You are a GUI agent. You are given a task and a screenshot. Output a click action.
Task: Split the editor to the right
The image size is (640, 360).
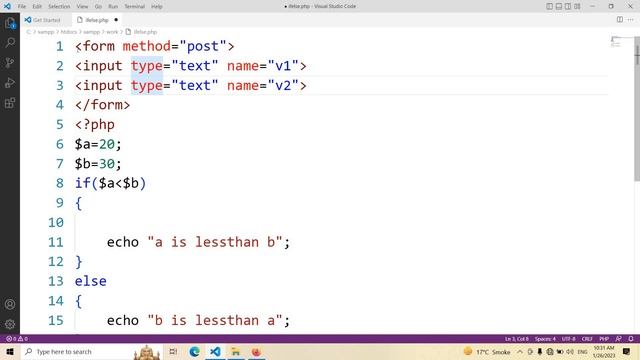click(x=620, y=20)
